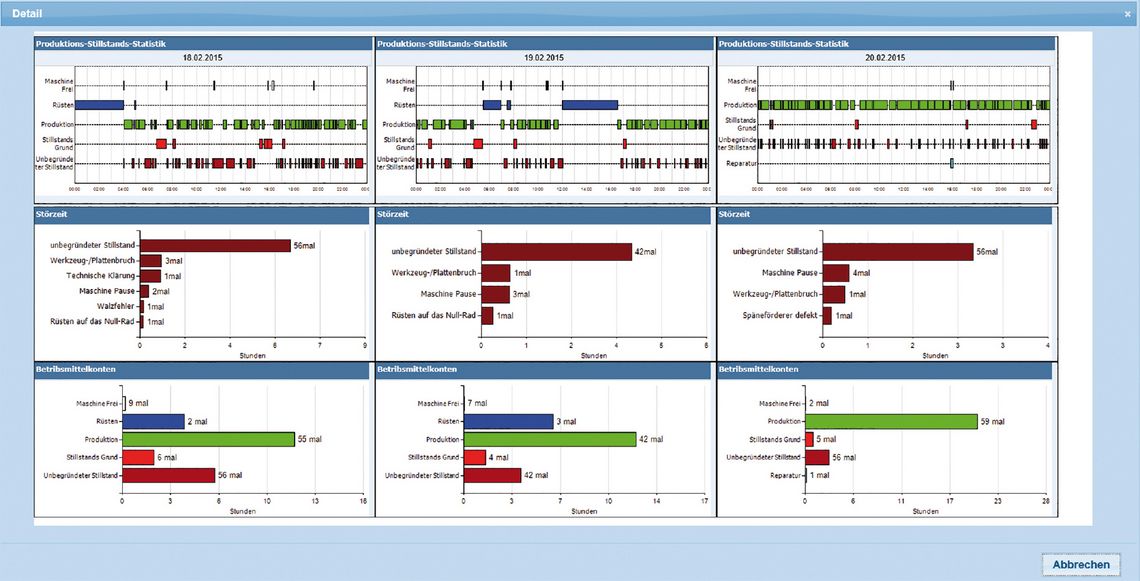Click the green Produktion bar labeled 59 mal
The width and height of the screenshot is (1140, 581).
click(x=891, y=421)
